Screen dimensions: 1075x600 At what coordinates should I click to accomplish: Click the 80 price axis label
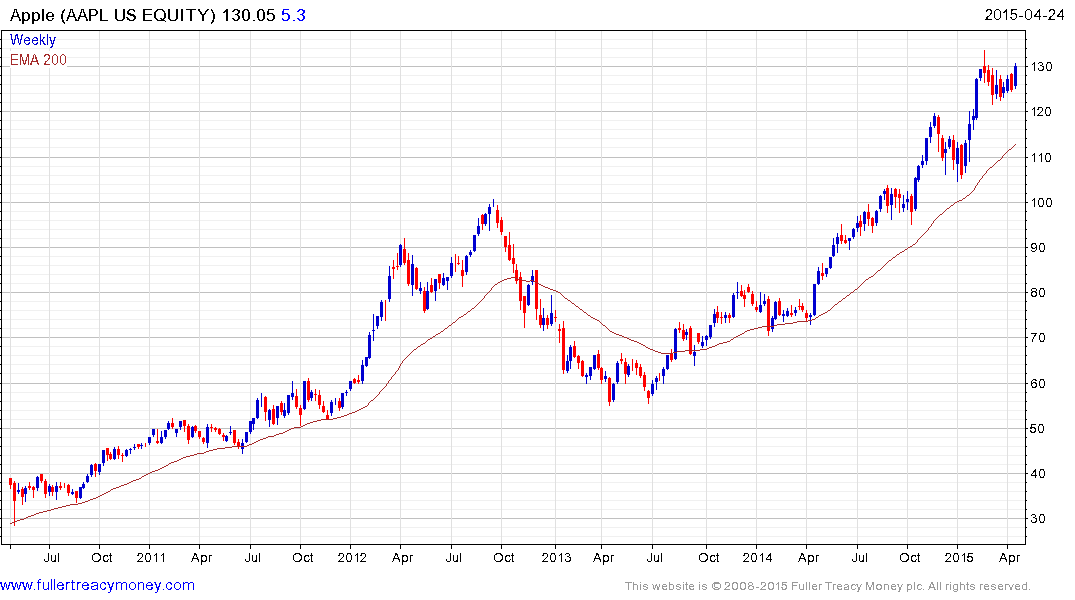tap(1038, 293)
